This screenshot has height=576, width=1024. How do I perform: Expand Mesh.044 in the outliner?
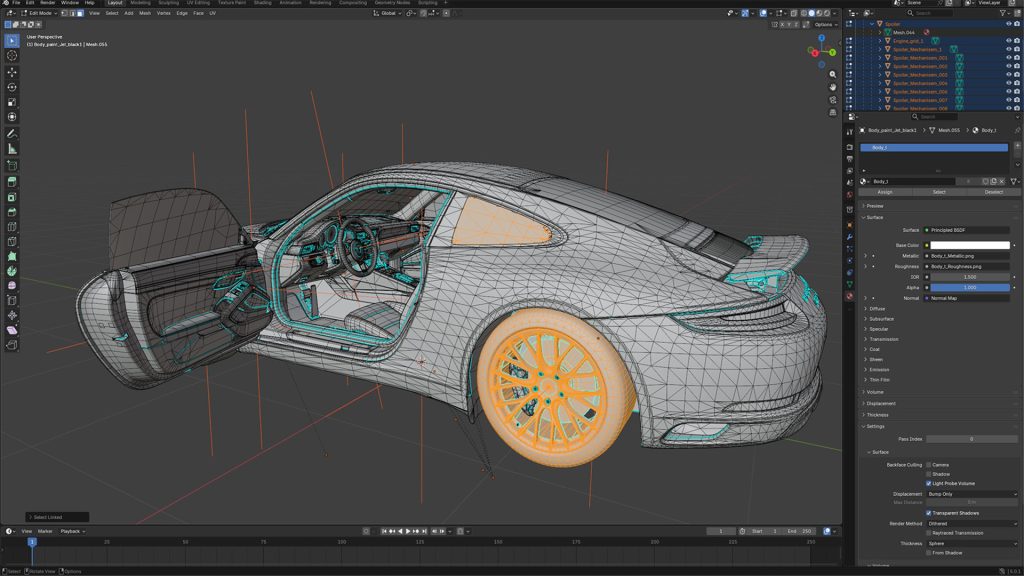(880, 32)
